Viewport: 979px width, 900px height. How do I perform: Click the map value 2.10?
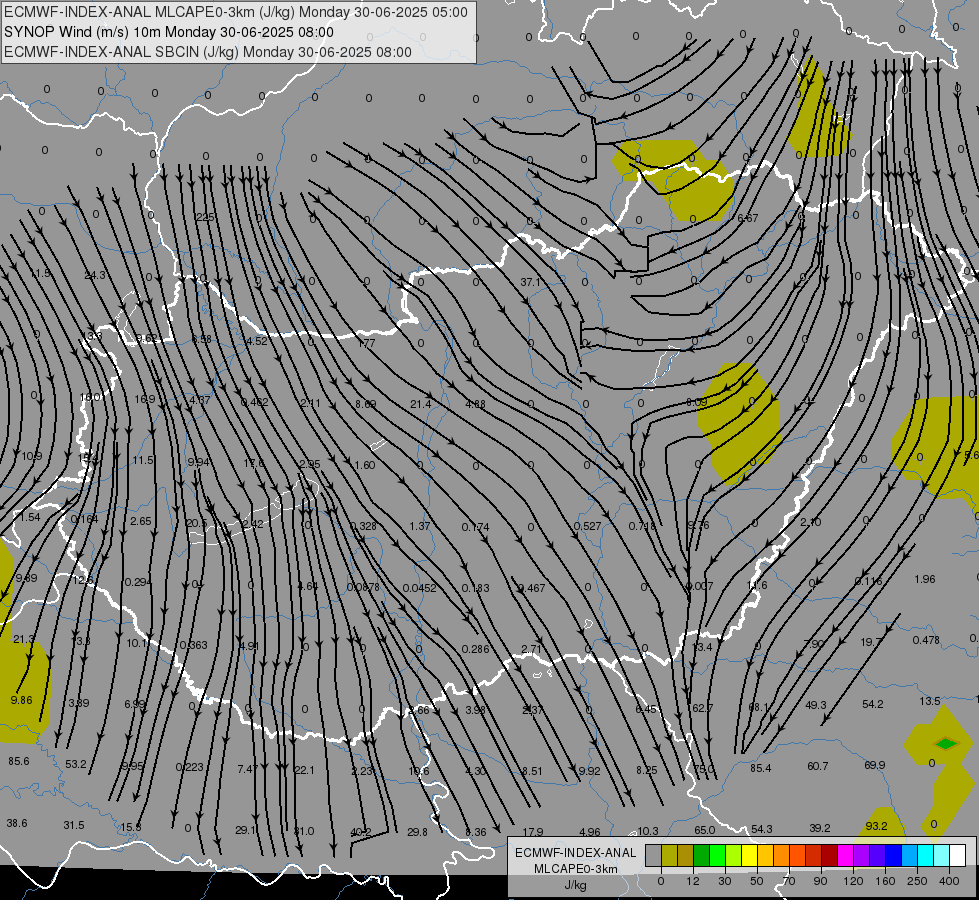810,522
